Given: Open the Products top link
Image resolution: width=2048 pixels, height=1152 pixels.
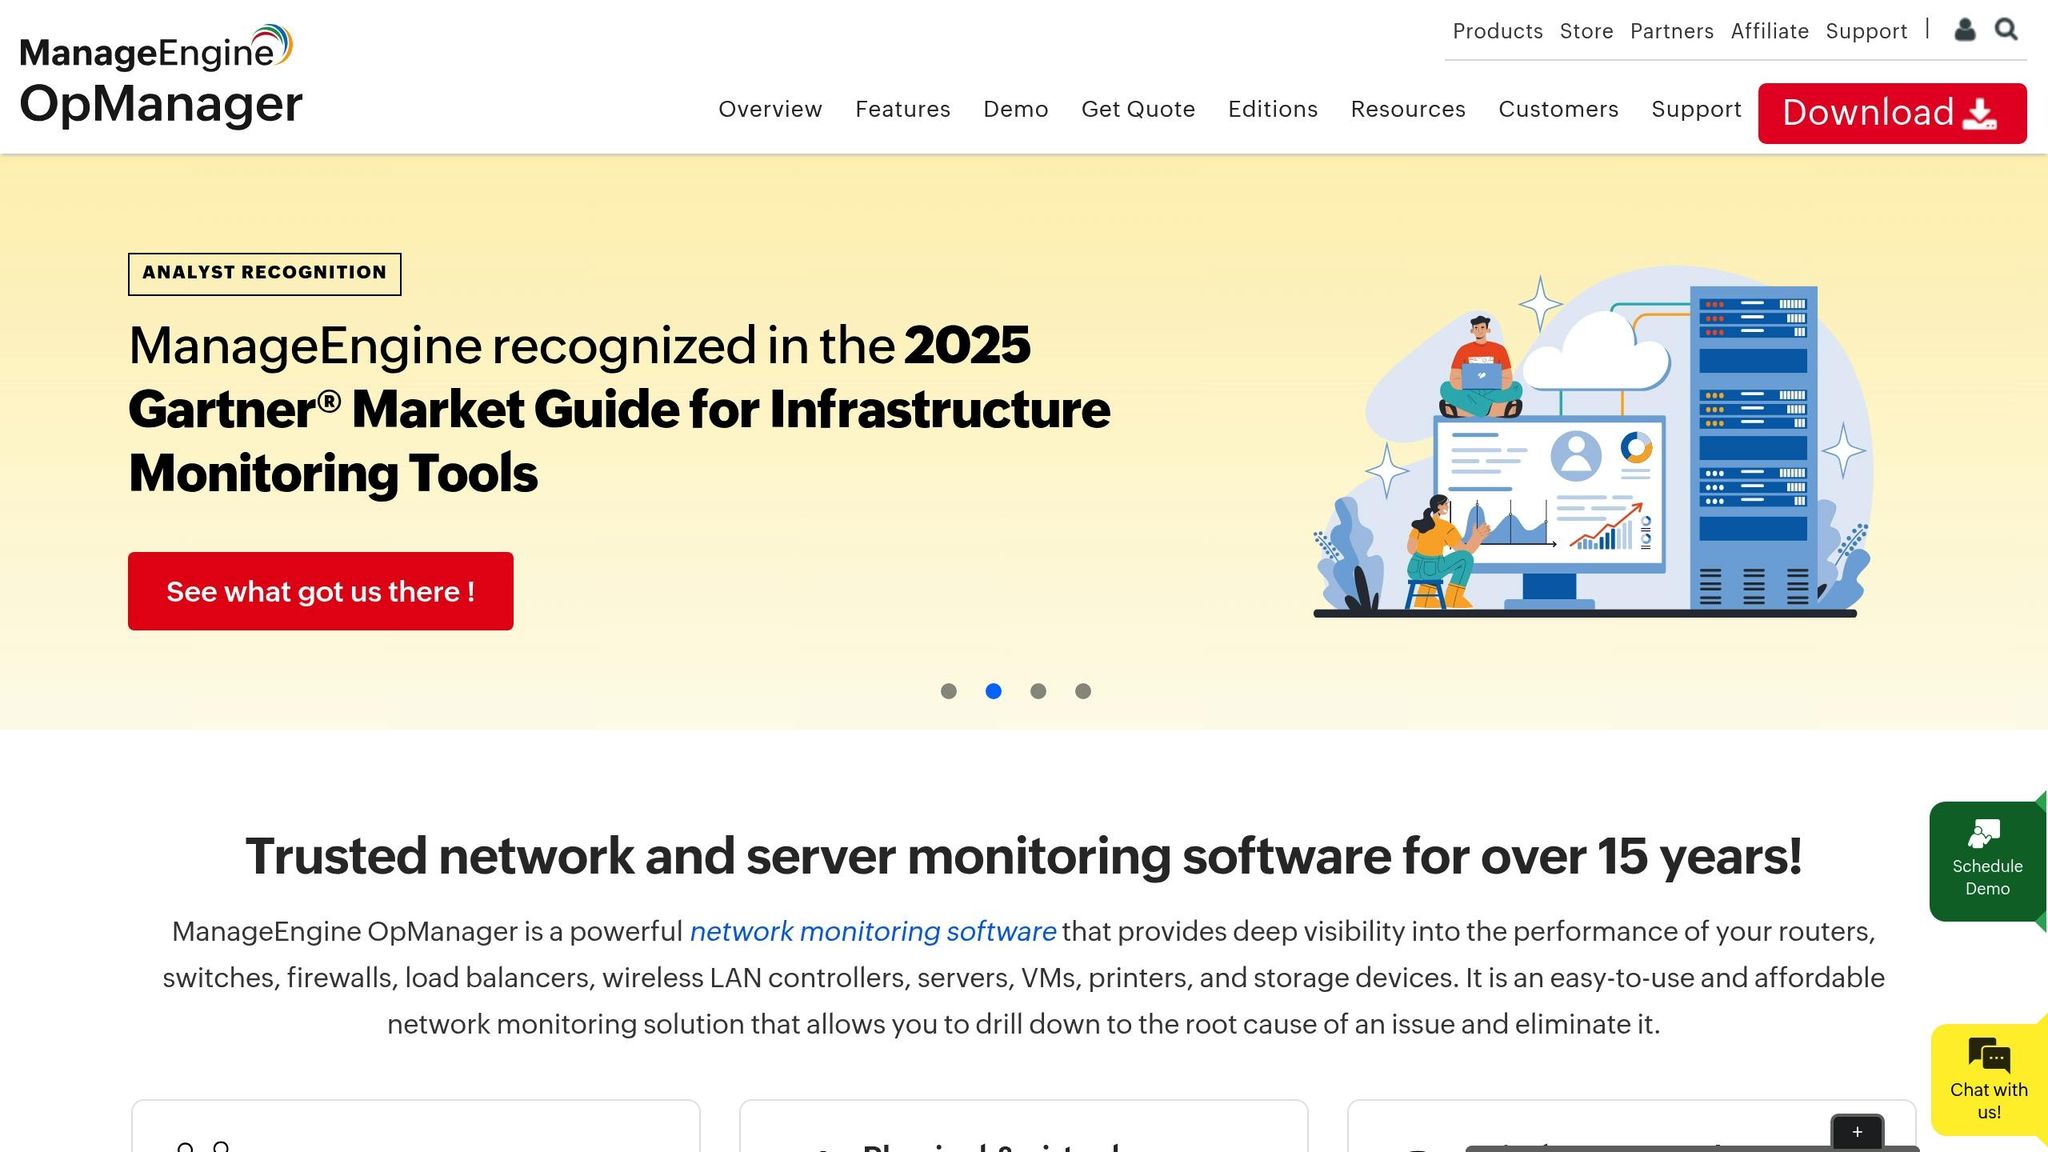Looking at the screenshot, I should tap(1497, 31).
